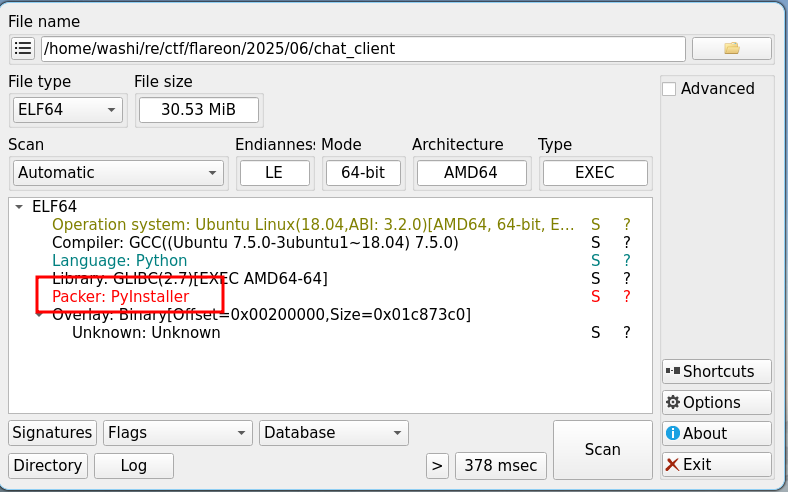Open the scan Log
Viewport: 788px width, 492px height.
pos(133,465)
